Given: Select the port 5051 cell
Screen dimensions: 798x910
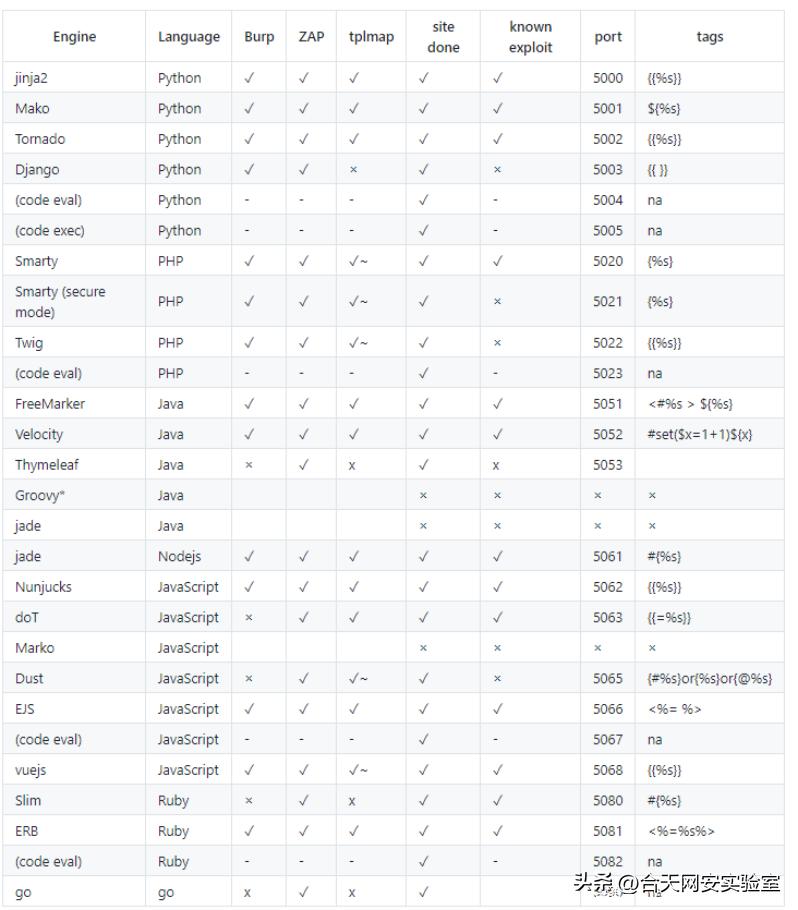Looking at the screenshot, I should coord(607,404).
